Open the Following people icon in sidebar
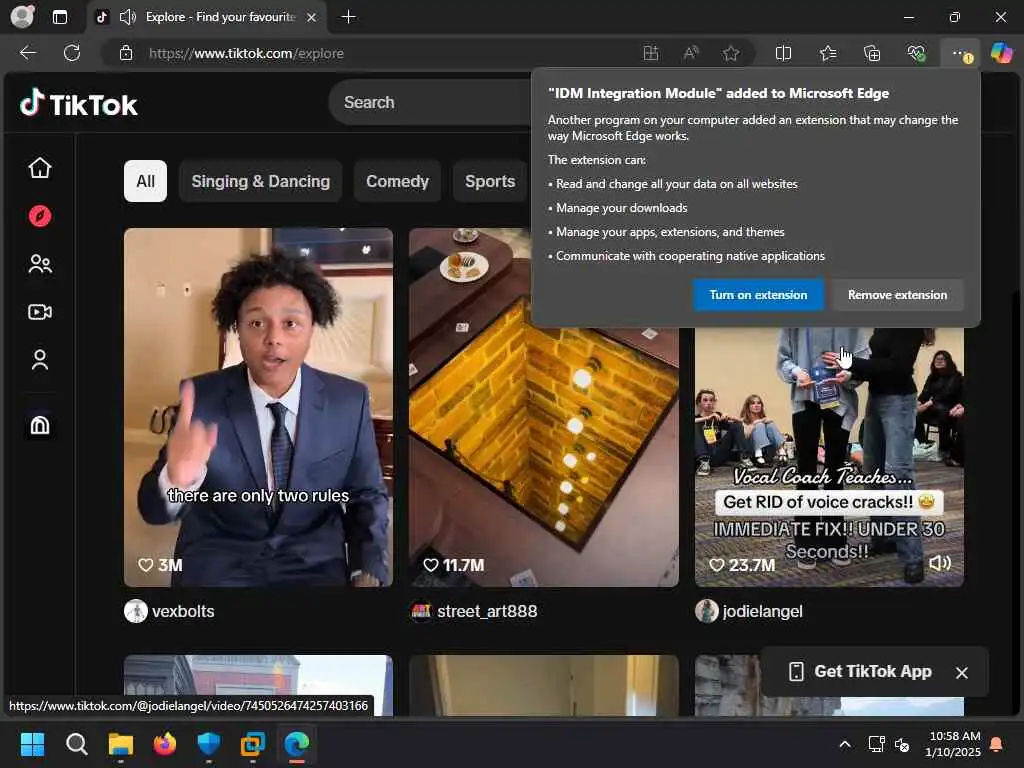Image resolution: width=1024 pixels, height=768 pixels. pos(40,264)
